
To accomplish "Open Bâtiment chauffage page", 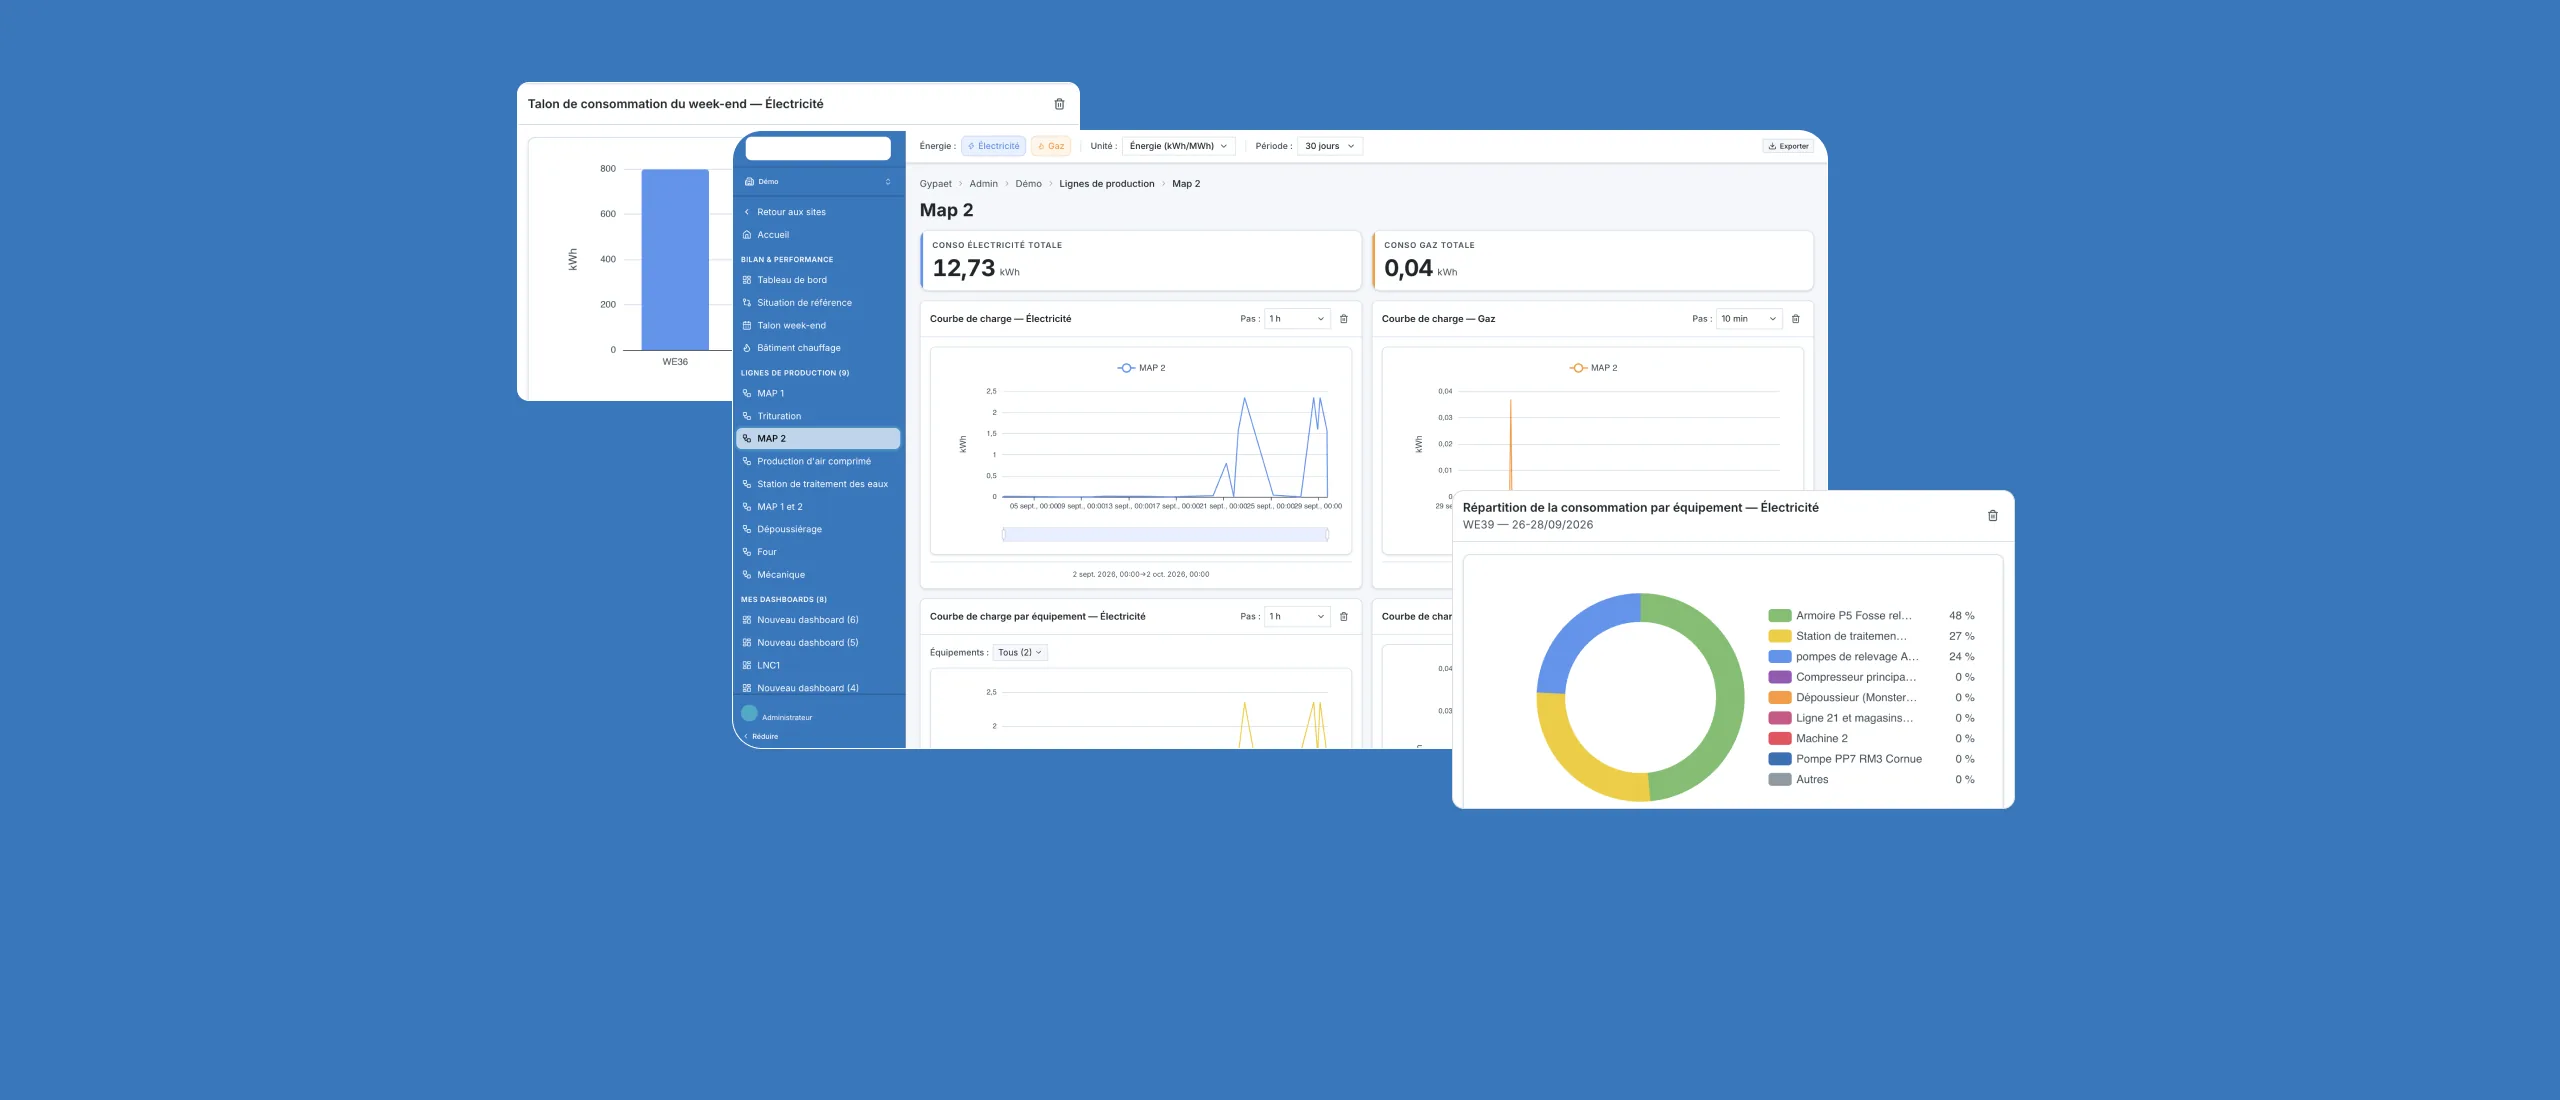I will (818, 348).
